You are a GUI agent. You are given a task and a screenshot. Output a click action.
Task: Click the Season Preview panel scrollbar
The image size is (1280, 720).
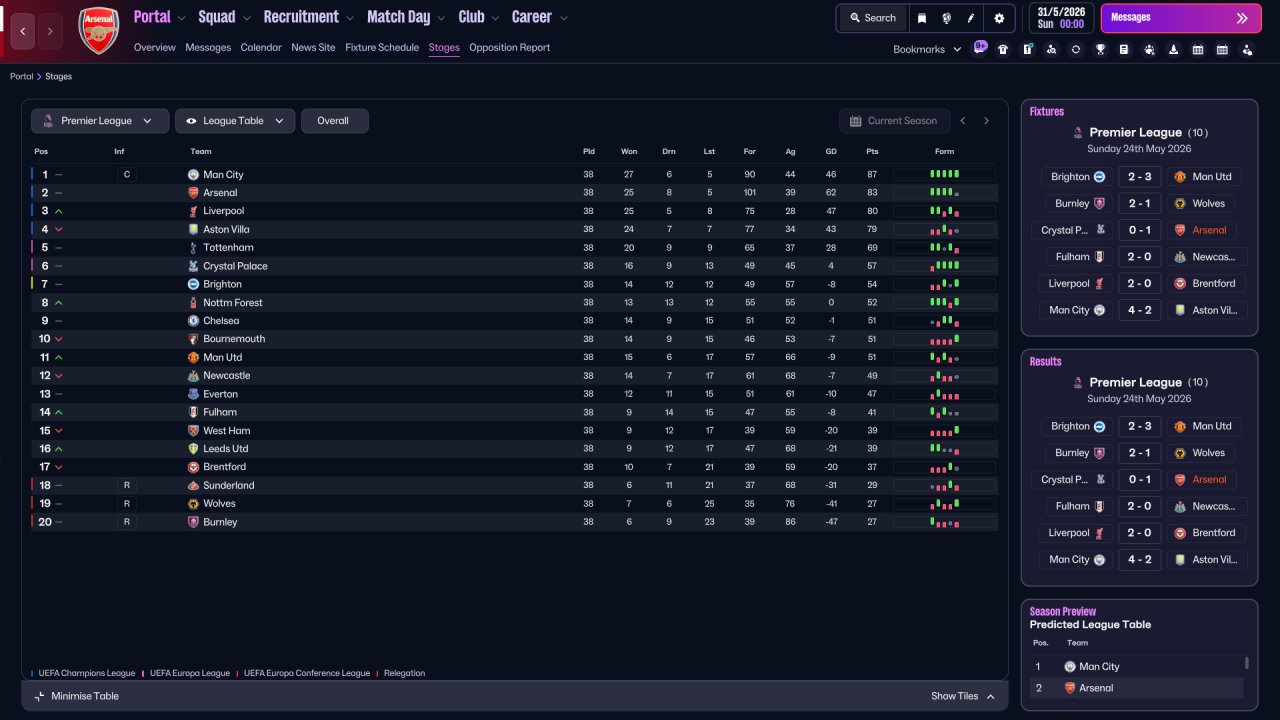[x=1246, y=663]
